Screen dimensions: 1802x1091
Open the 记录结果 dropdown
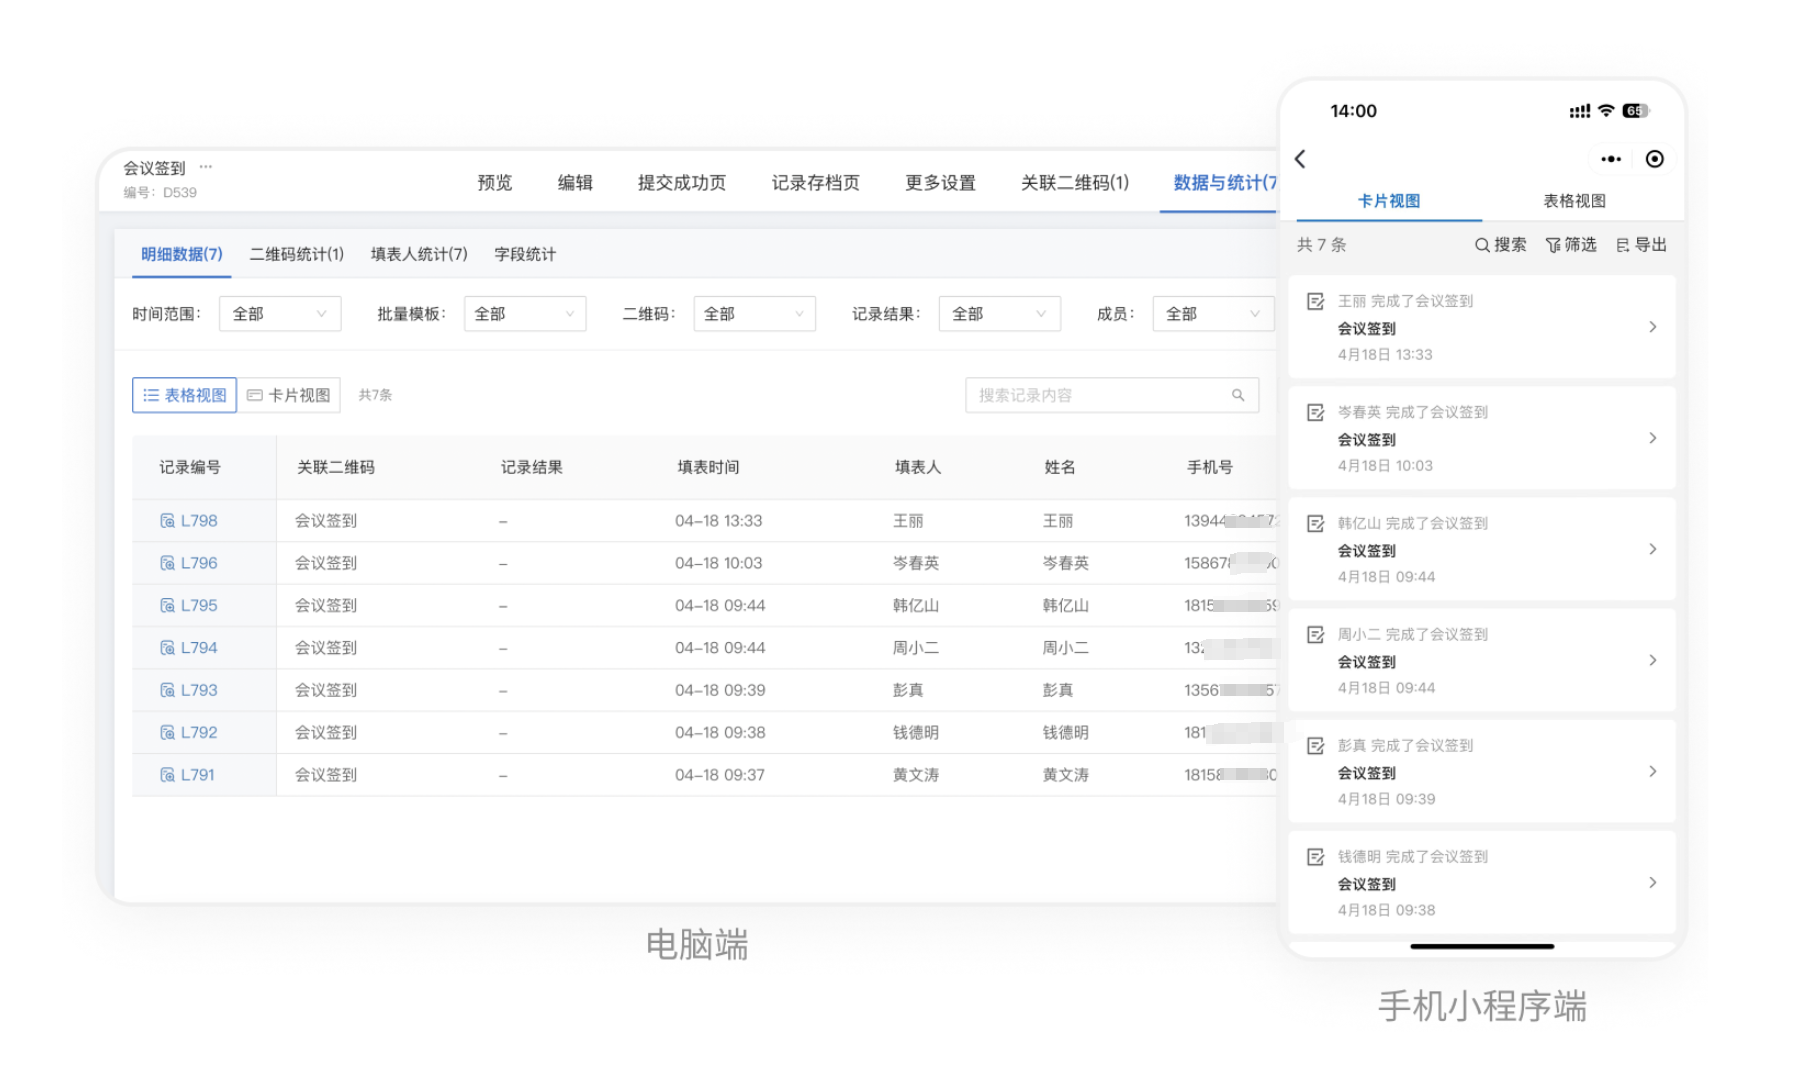click(999, 314)
